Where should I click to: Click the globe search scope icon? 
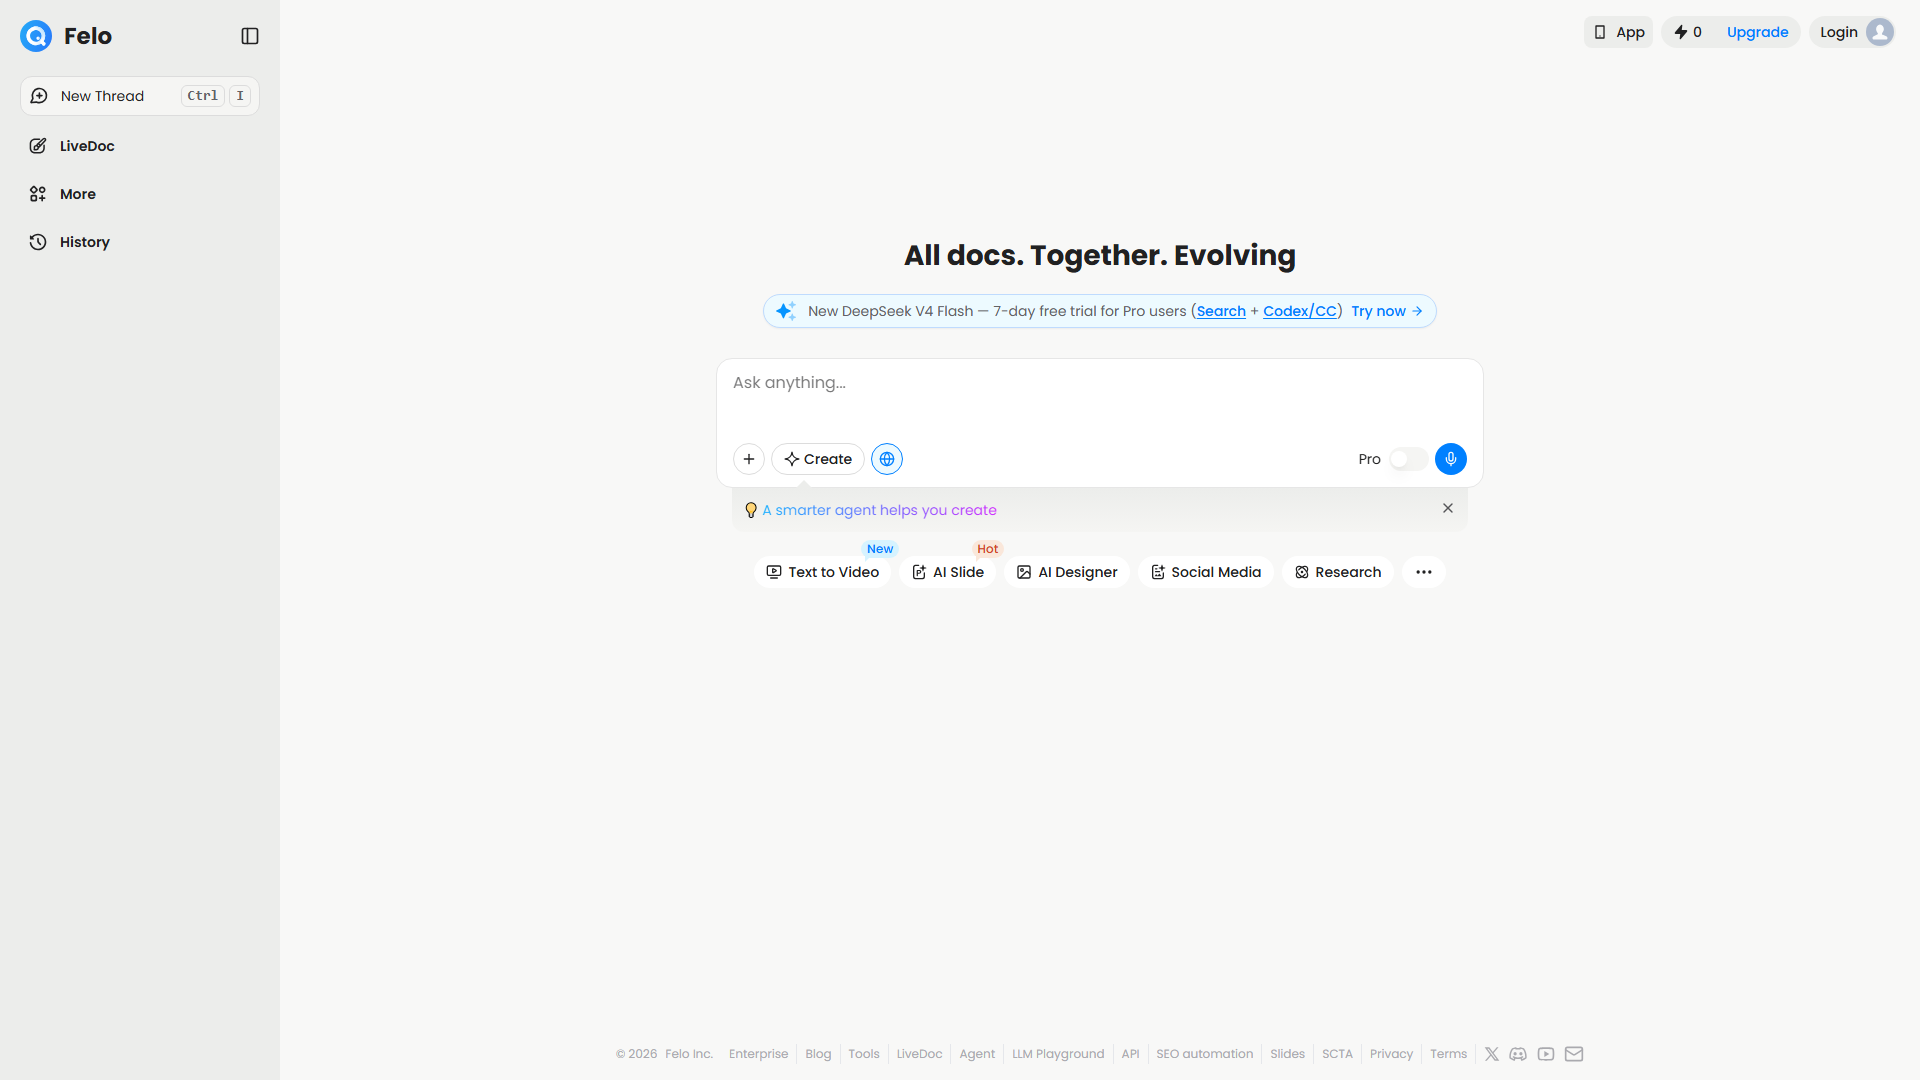pos(887,459)
